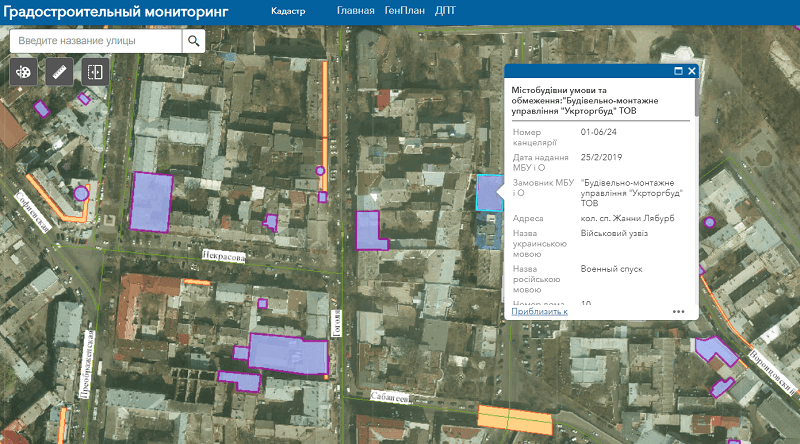This screenshot has height=444, width=800.
Task: Click the кол. сп. Жанни Лябурб address
Action: point(628,218)
